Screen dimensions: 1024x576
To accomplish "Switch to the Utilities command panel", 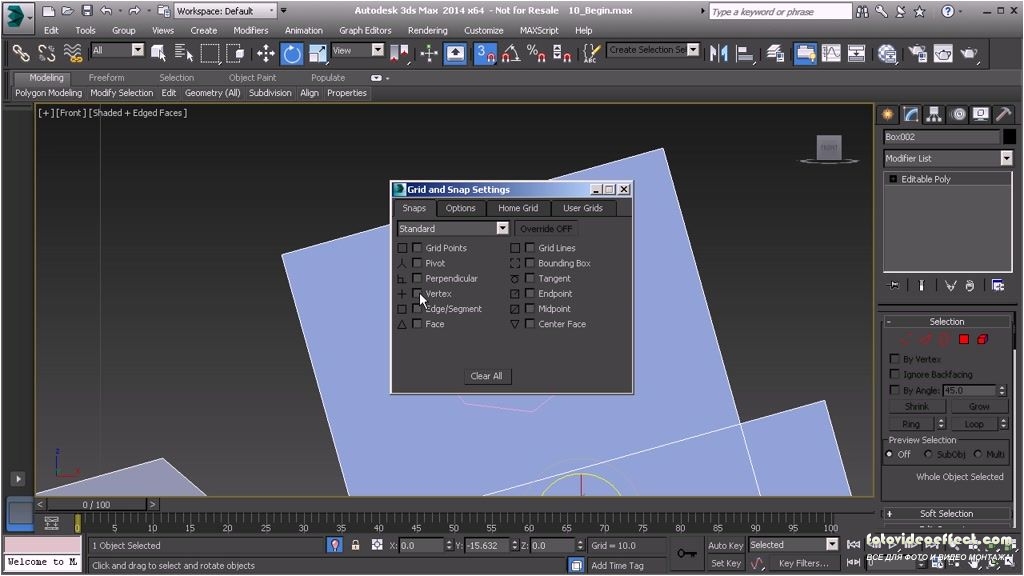I will [1004, 115].
